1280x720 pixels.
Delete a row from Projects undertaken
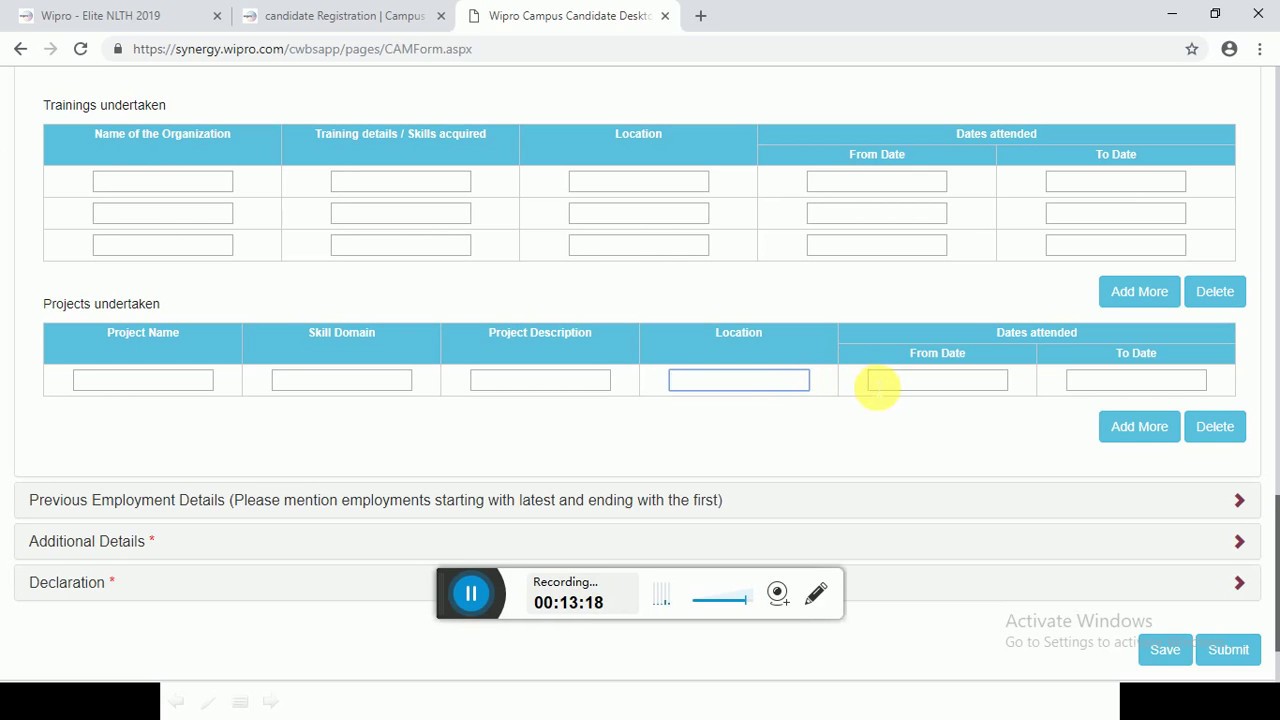(1215, 427)
